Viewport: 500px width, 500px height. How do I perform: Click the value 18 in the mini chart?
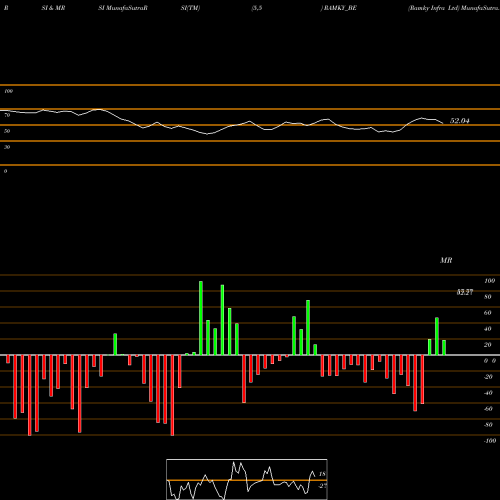coord(322,474)
